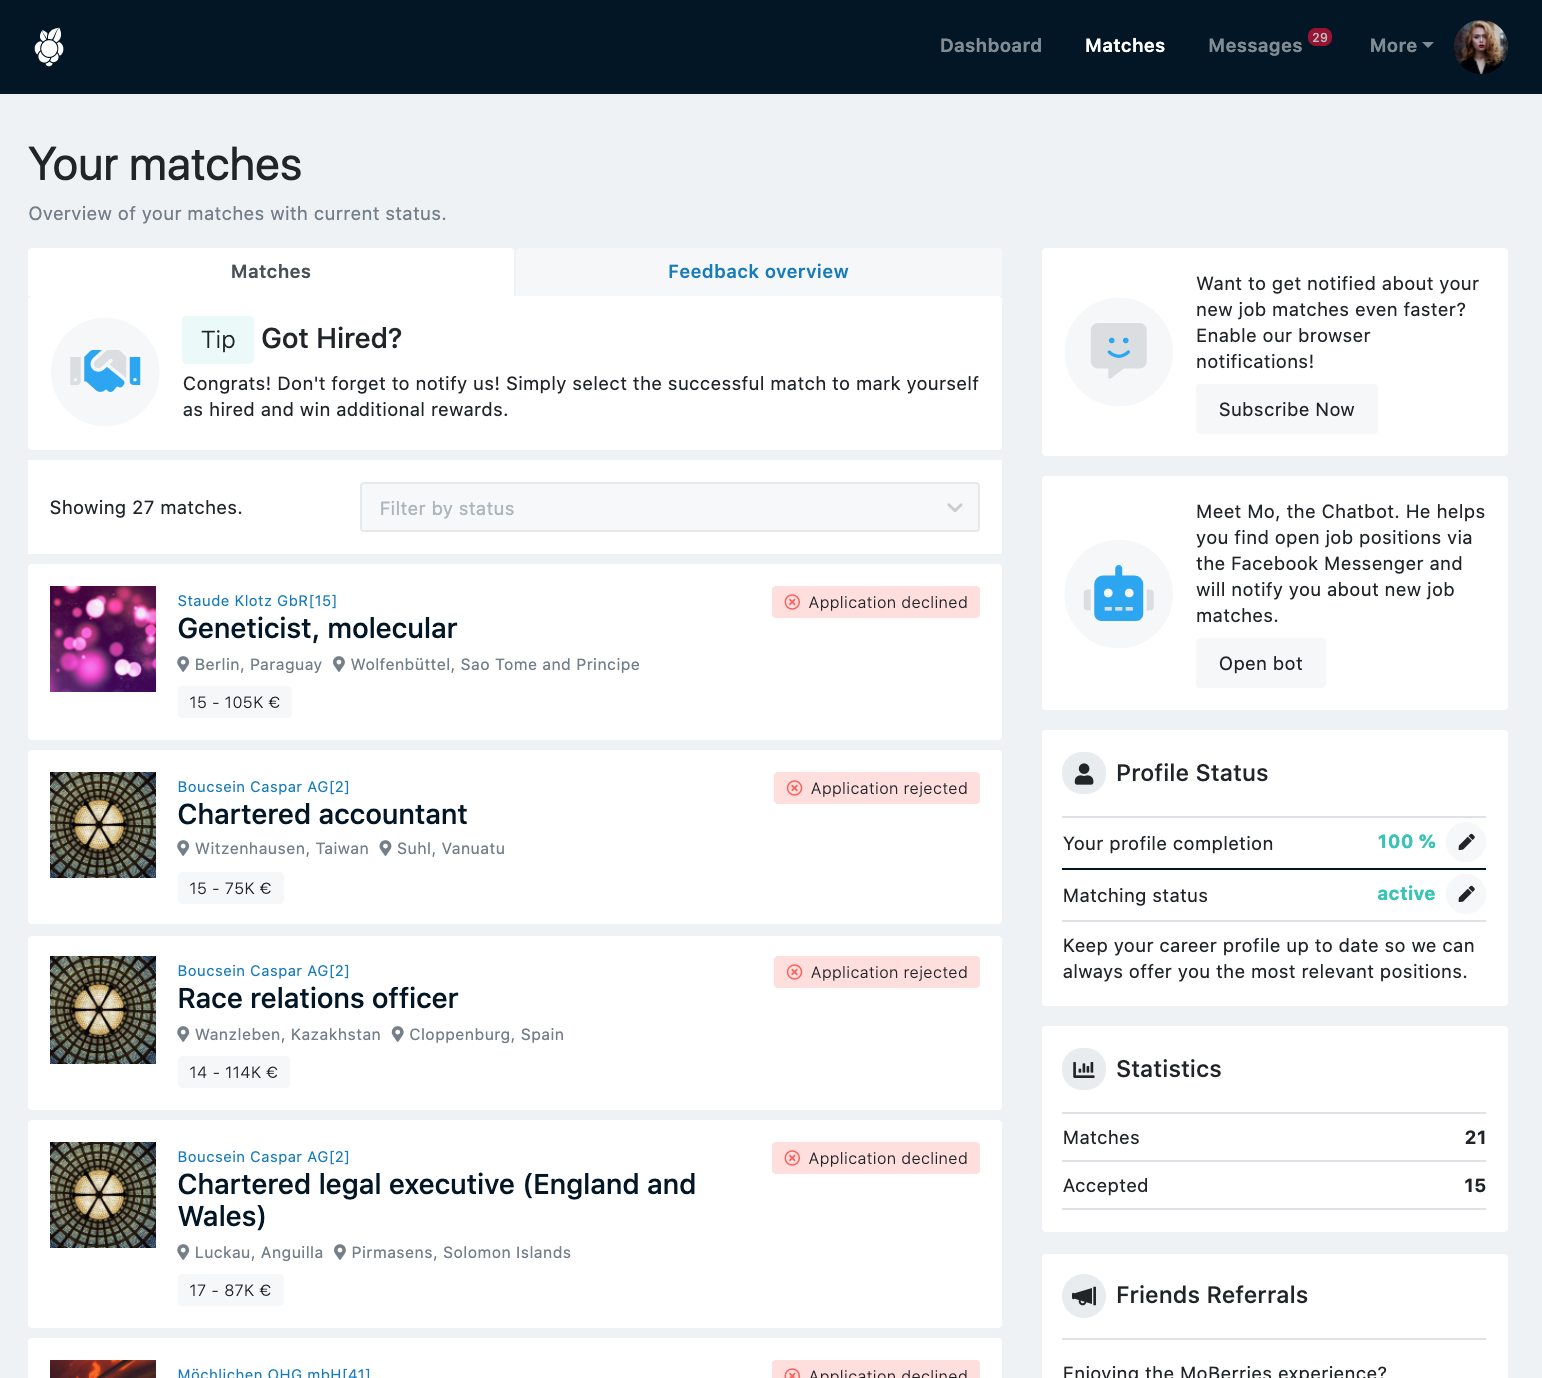The width and height of the screenshot is (1542, 1378).
Task: Click the MoBerries logo in header
Action: pos(49,46)
